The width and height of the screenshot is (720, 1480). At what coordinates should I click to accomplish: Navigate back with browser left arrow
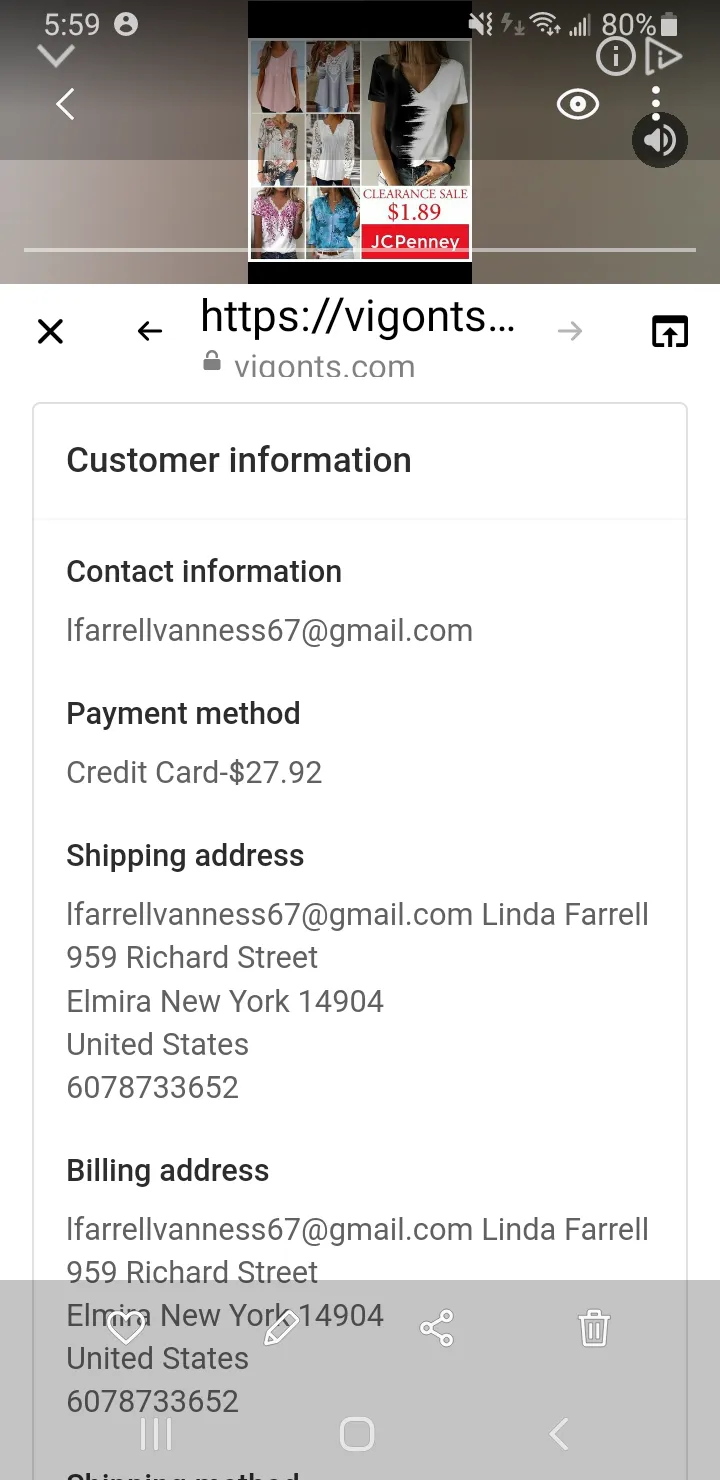click(150, 331)
